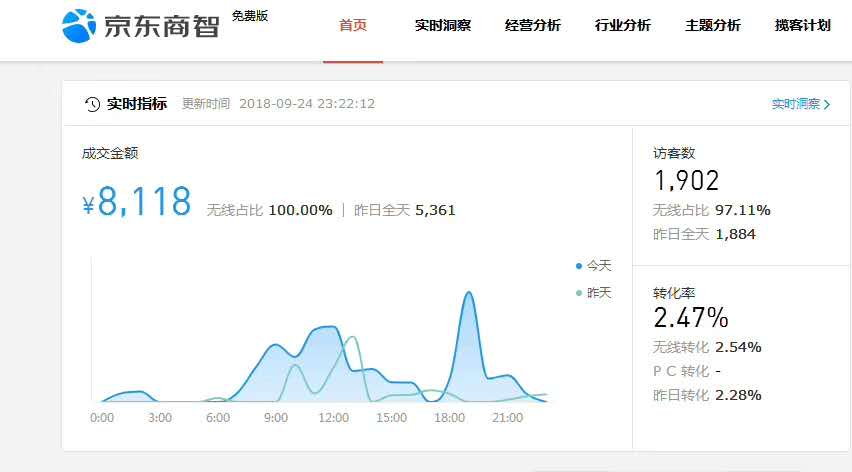Click the chevron arrow after 实时洞察 link
This screenshot has height=472, width=852.
click(x=826, y=104)
